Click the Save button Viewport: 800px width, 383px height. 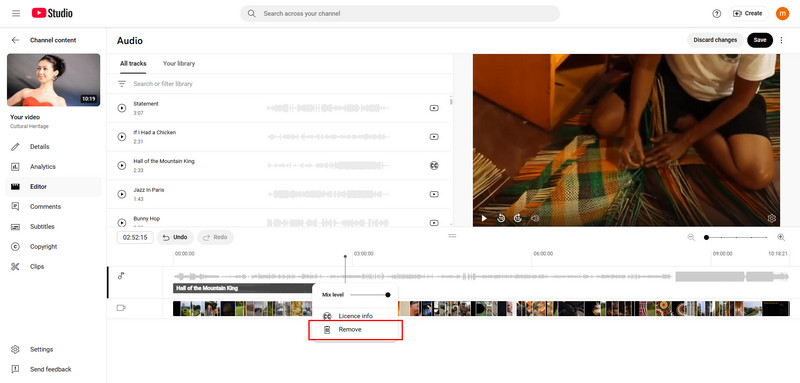point(760,40)
